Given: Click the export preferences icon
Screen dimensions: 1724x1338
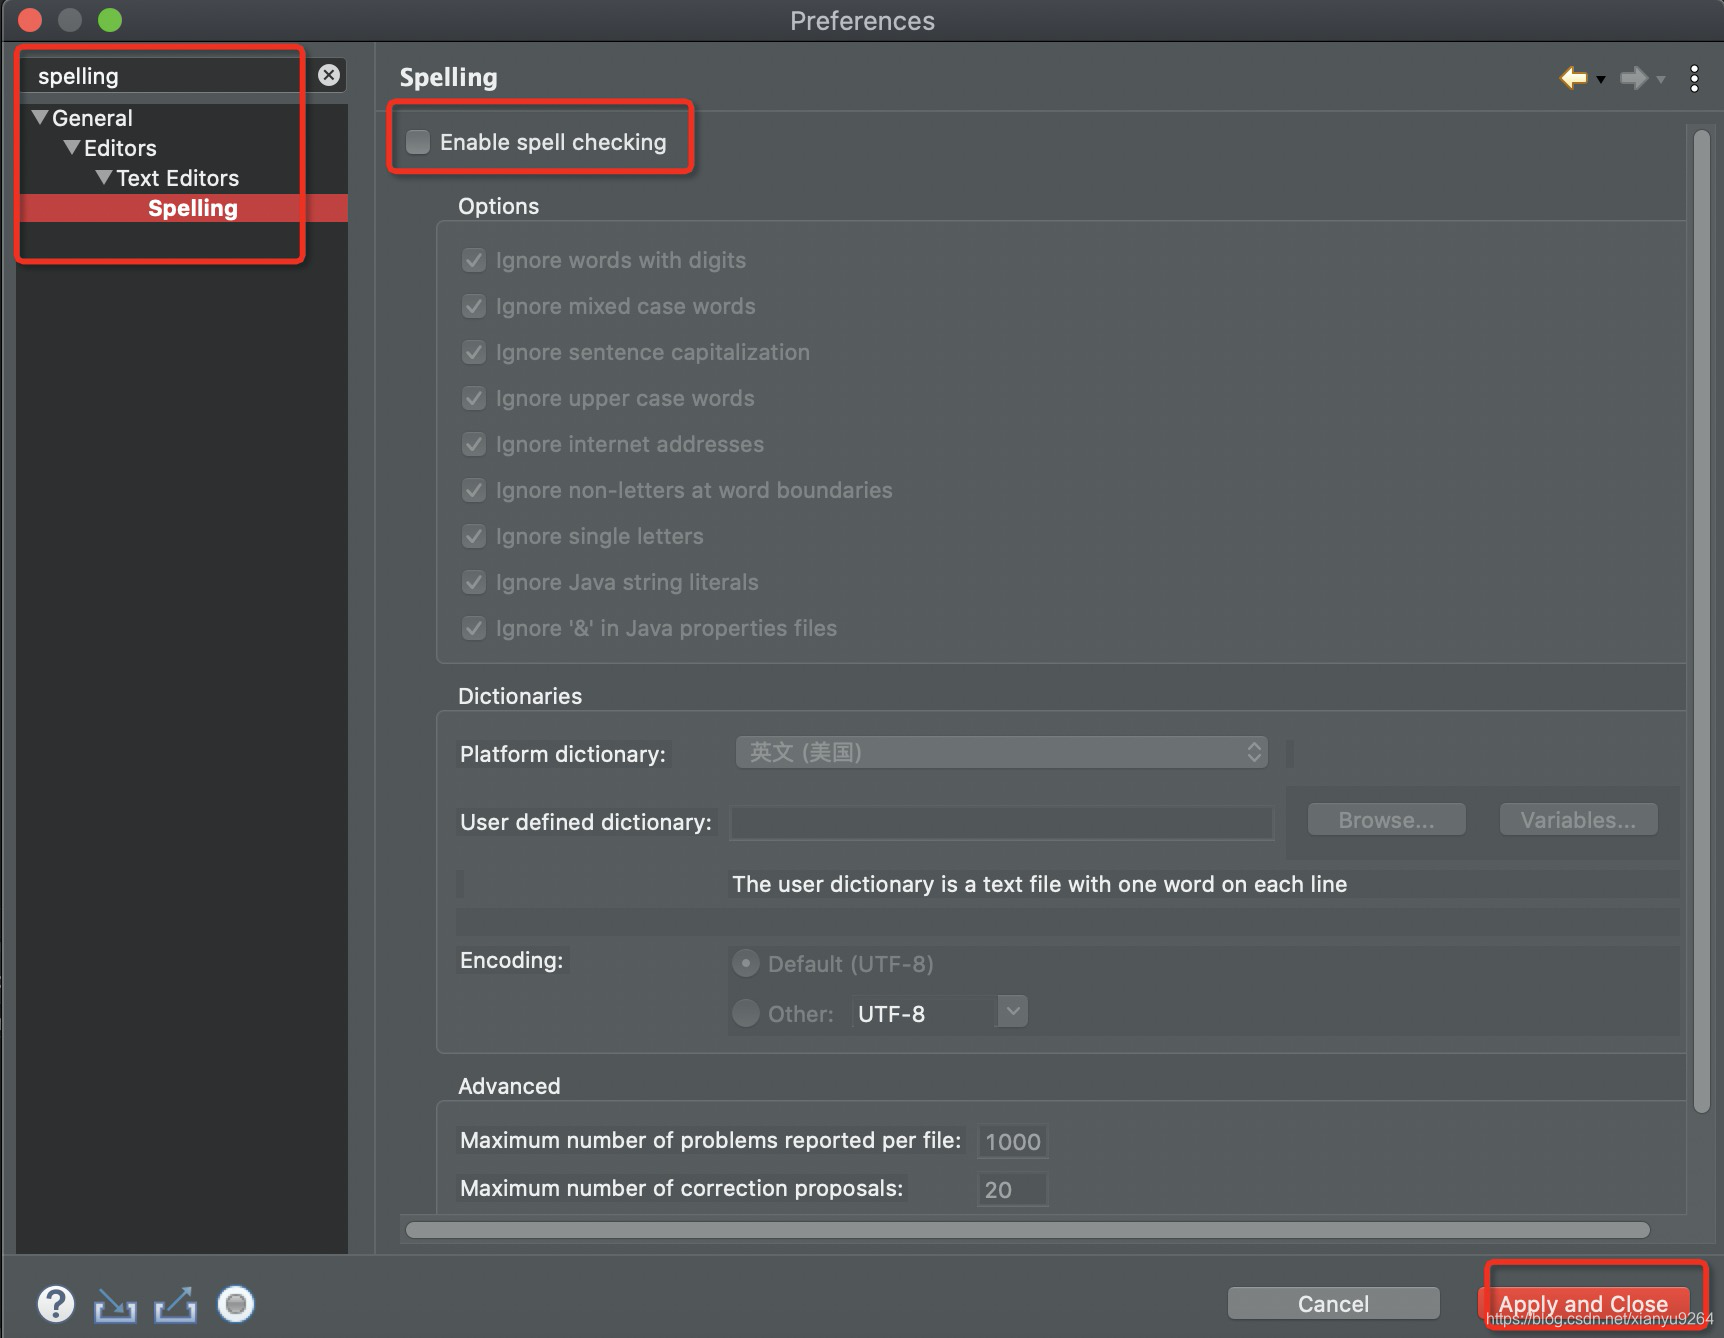Looking at the screenshot, I should 175,1305.
